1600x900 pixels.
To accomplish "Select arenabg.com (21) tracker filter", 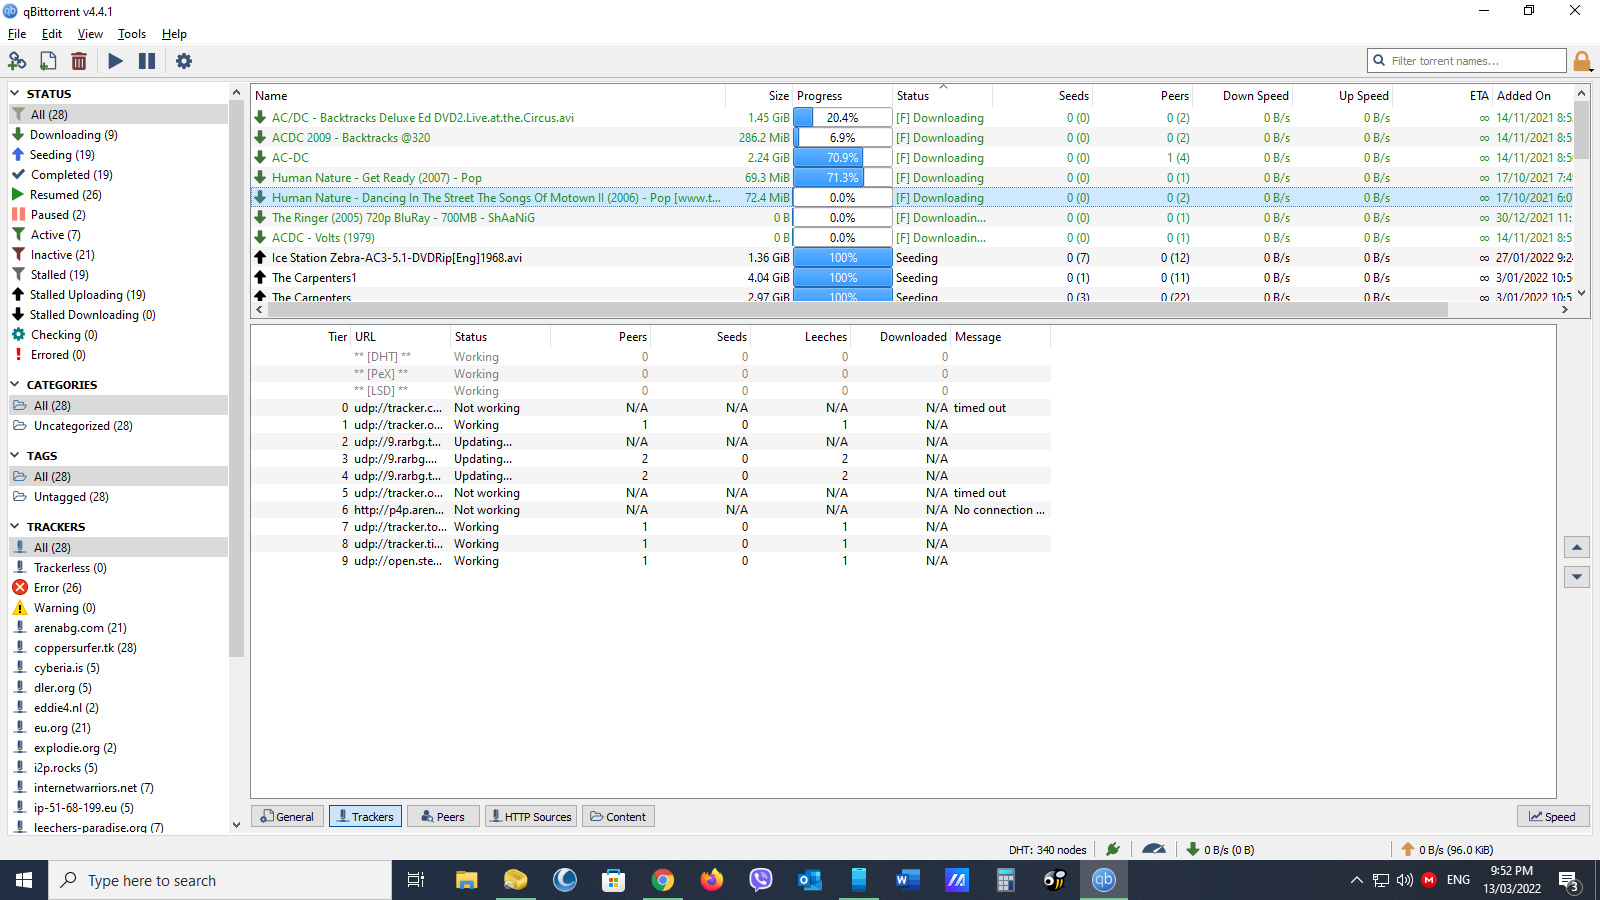I will coord(119,628).
